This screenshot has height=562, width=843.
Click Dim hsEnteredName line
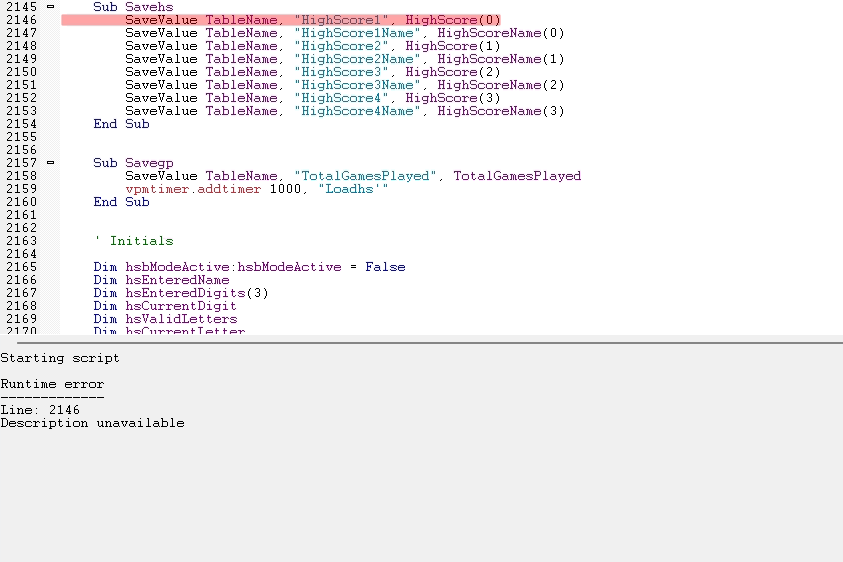tap(161, 280)
